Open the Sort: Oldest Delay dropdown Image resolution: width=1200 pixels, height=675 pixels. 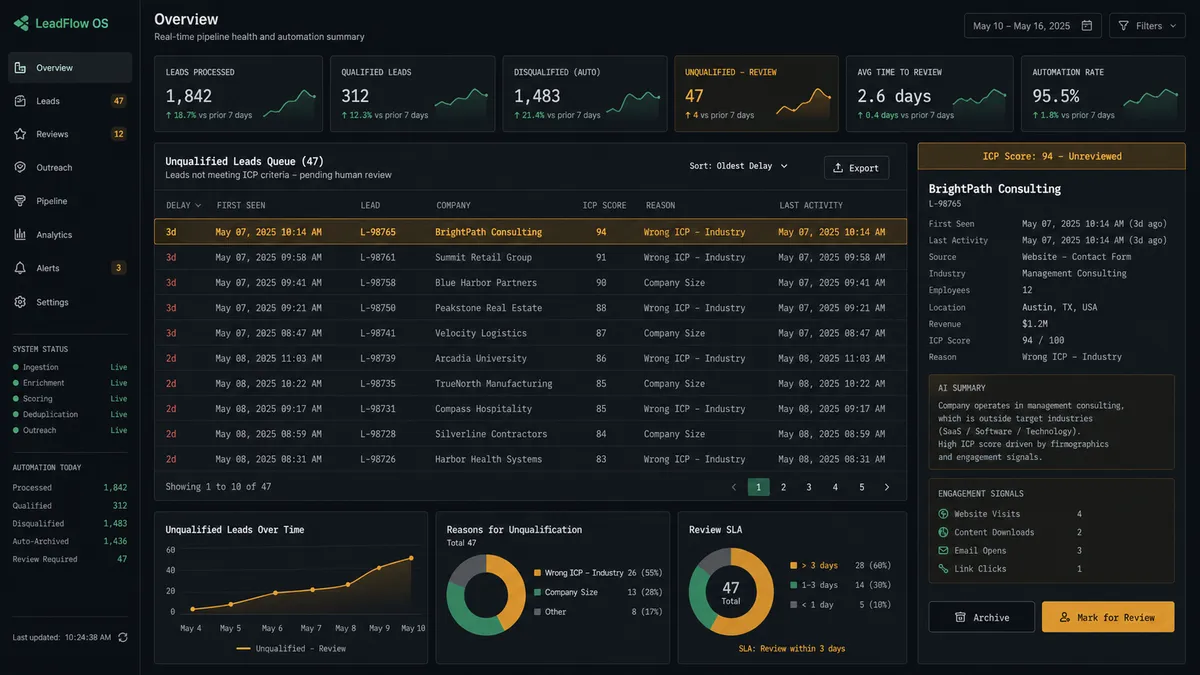739,166
